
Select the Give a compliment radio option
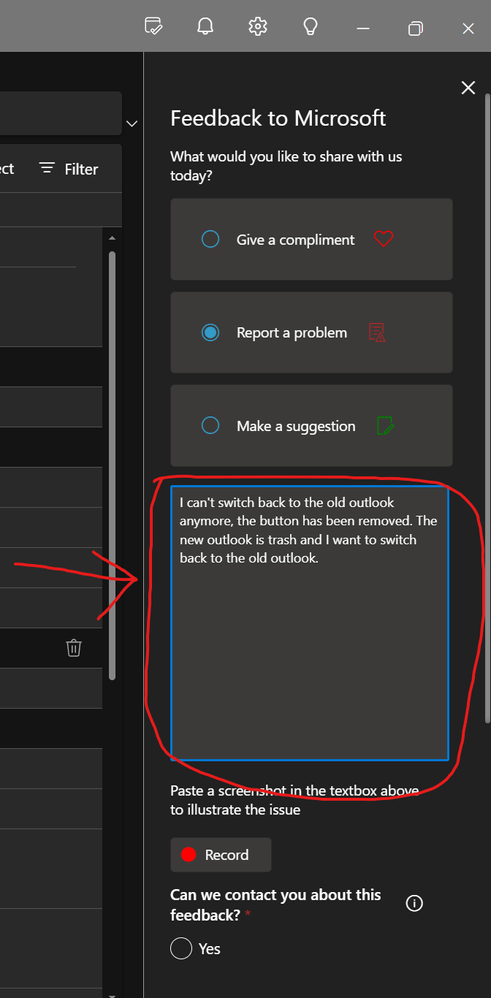click(210, 239)
